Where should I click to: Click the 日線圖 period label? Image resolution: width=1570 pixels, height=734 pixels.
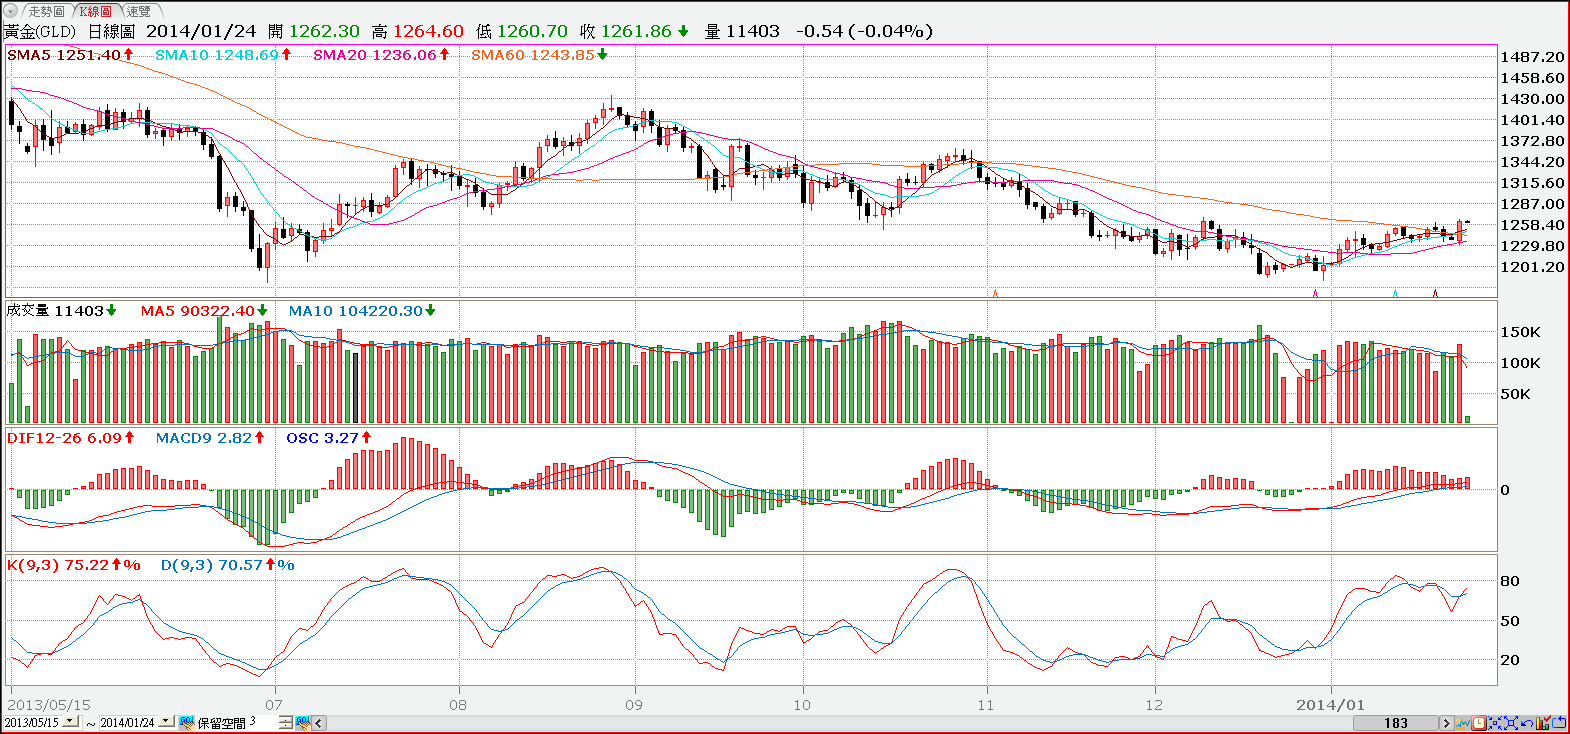coord(111,31)
